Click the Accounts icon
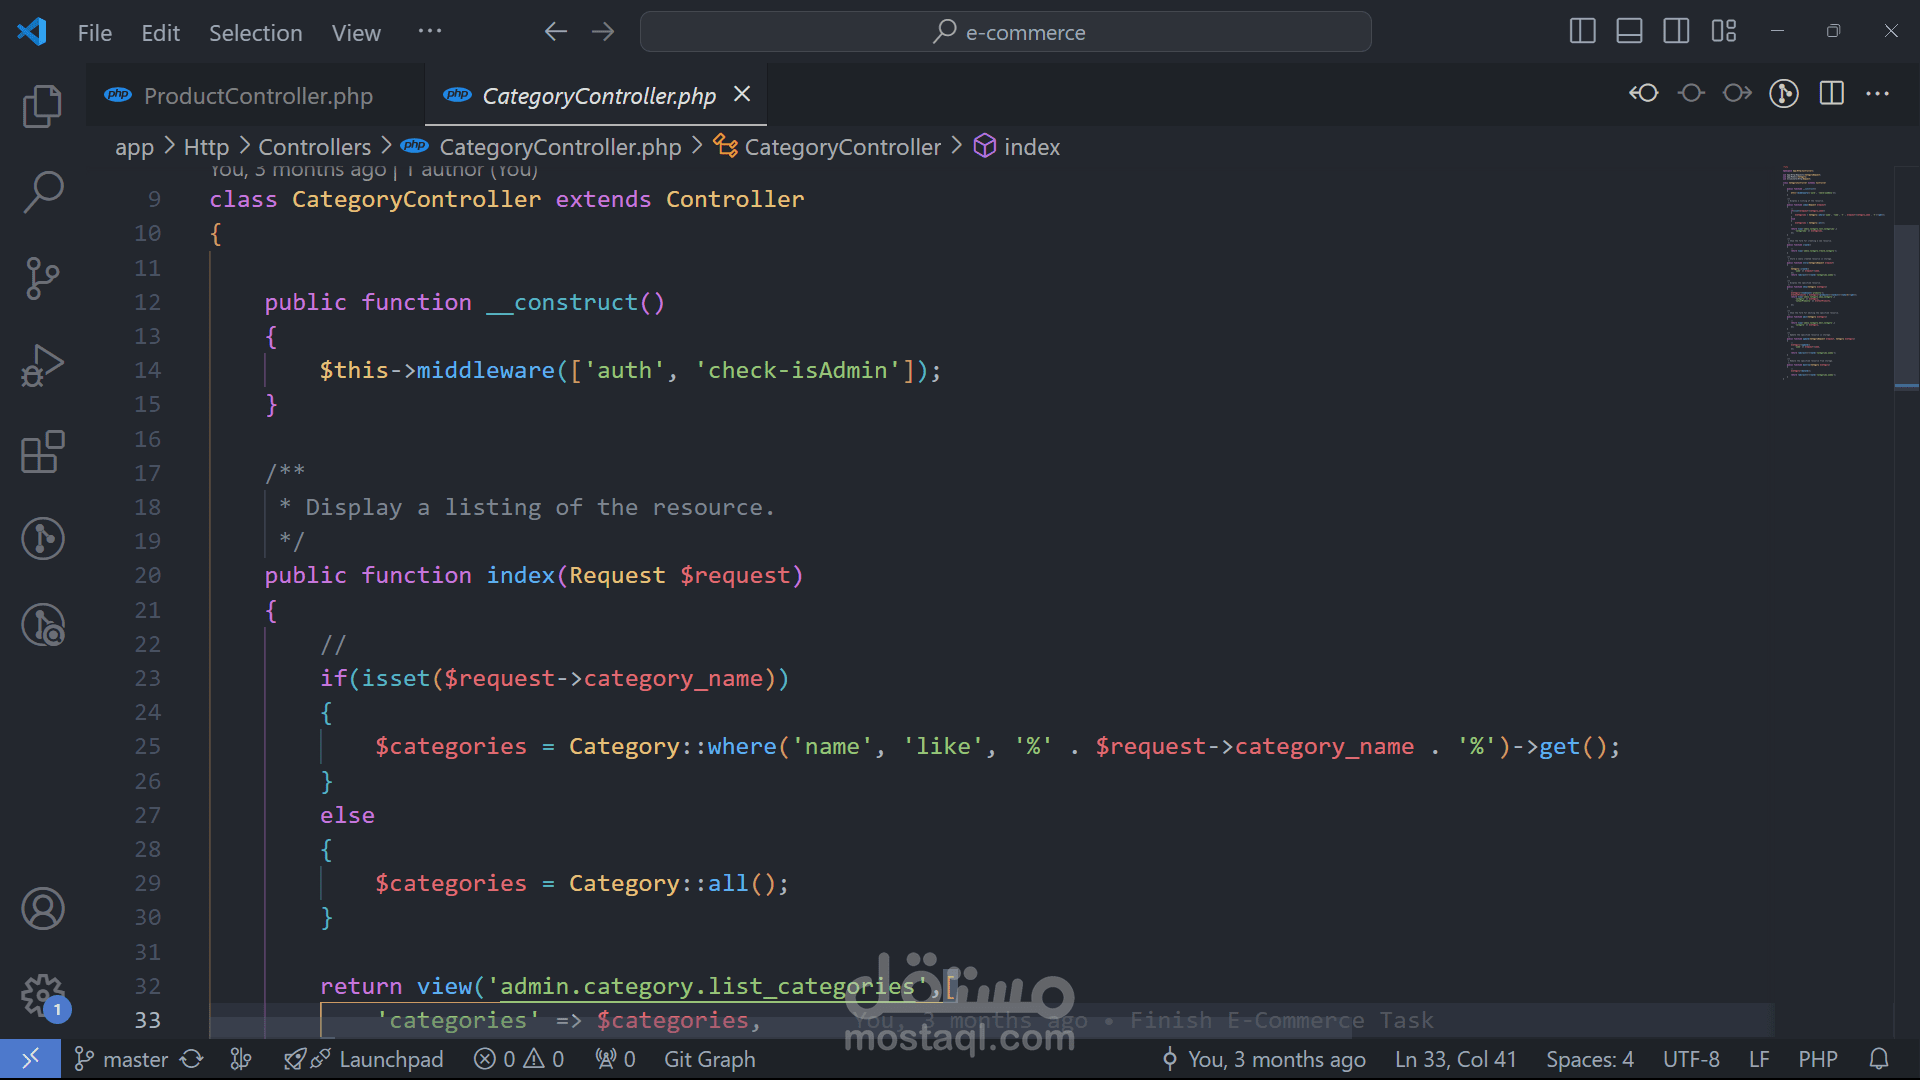Image resolution: width=1920 pixels, height=1080 pixels. pos(42,908)
